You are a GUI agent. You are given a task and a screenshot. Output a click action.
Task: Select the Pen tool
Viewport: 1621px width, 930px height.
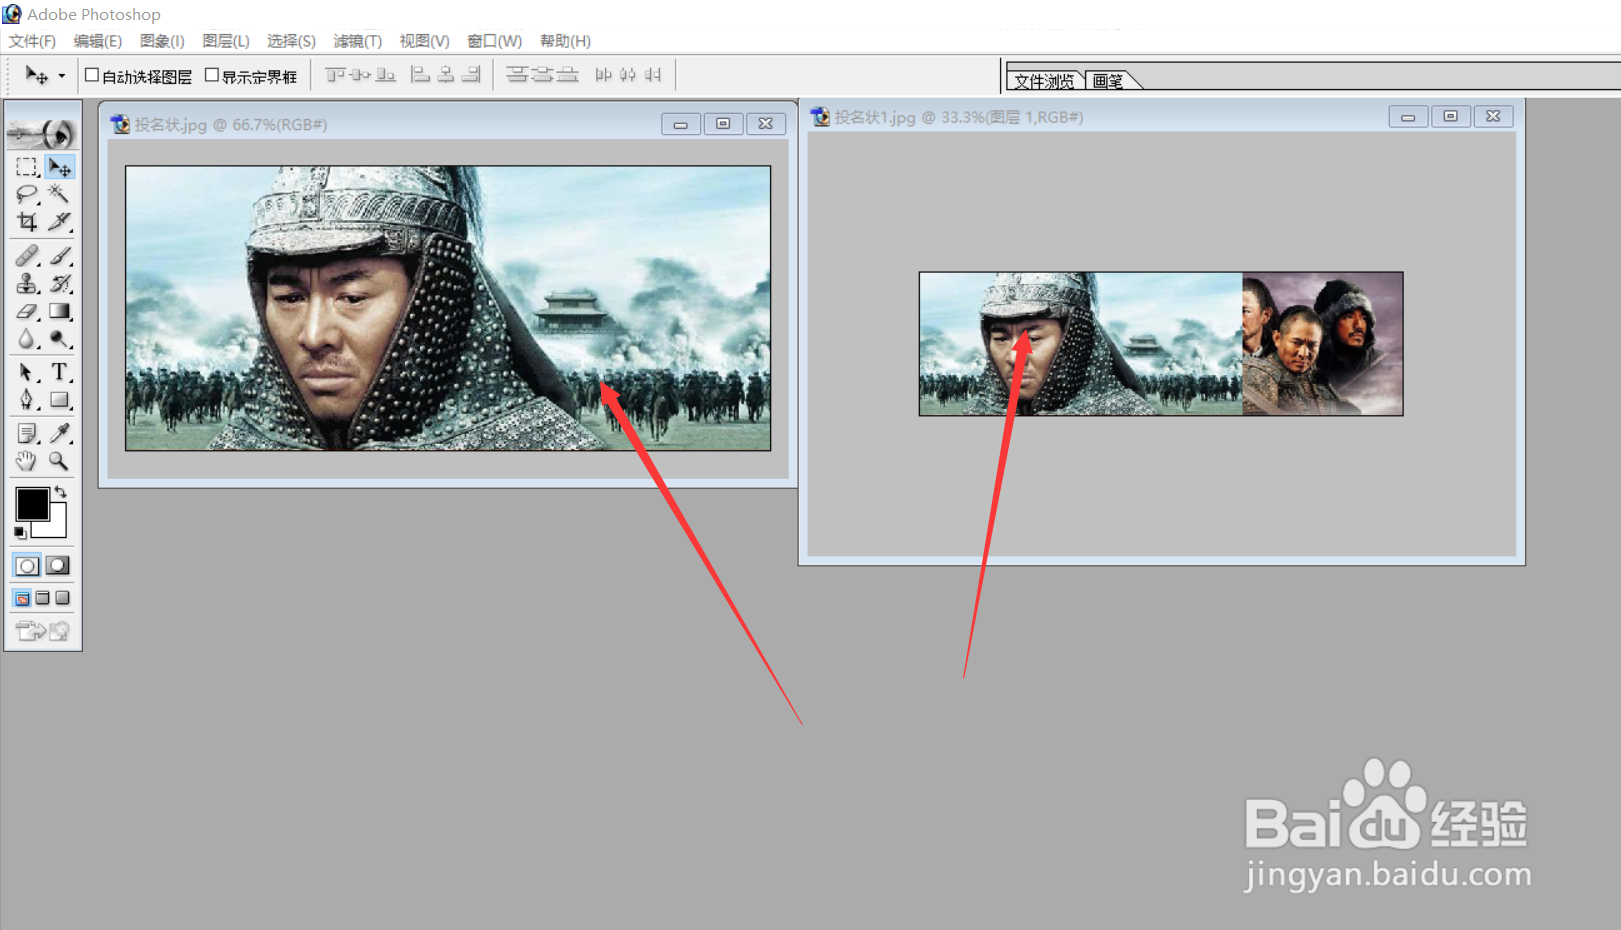click(27, 400)
